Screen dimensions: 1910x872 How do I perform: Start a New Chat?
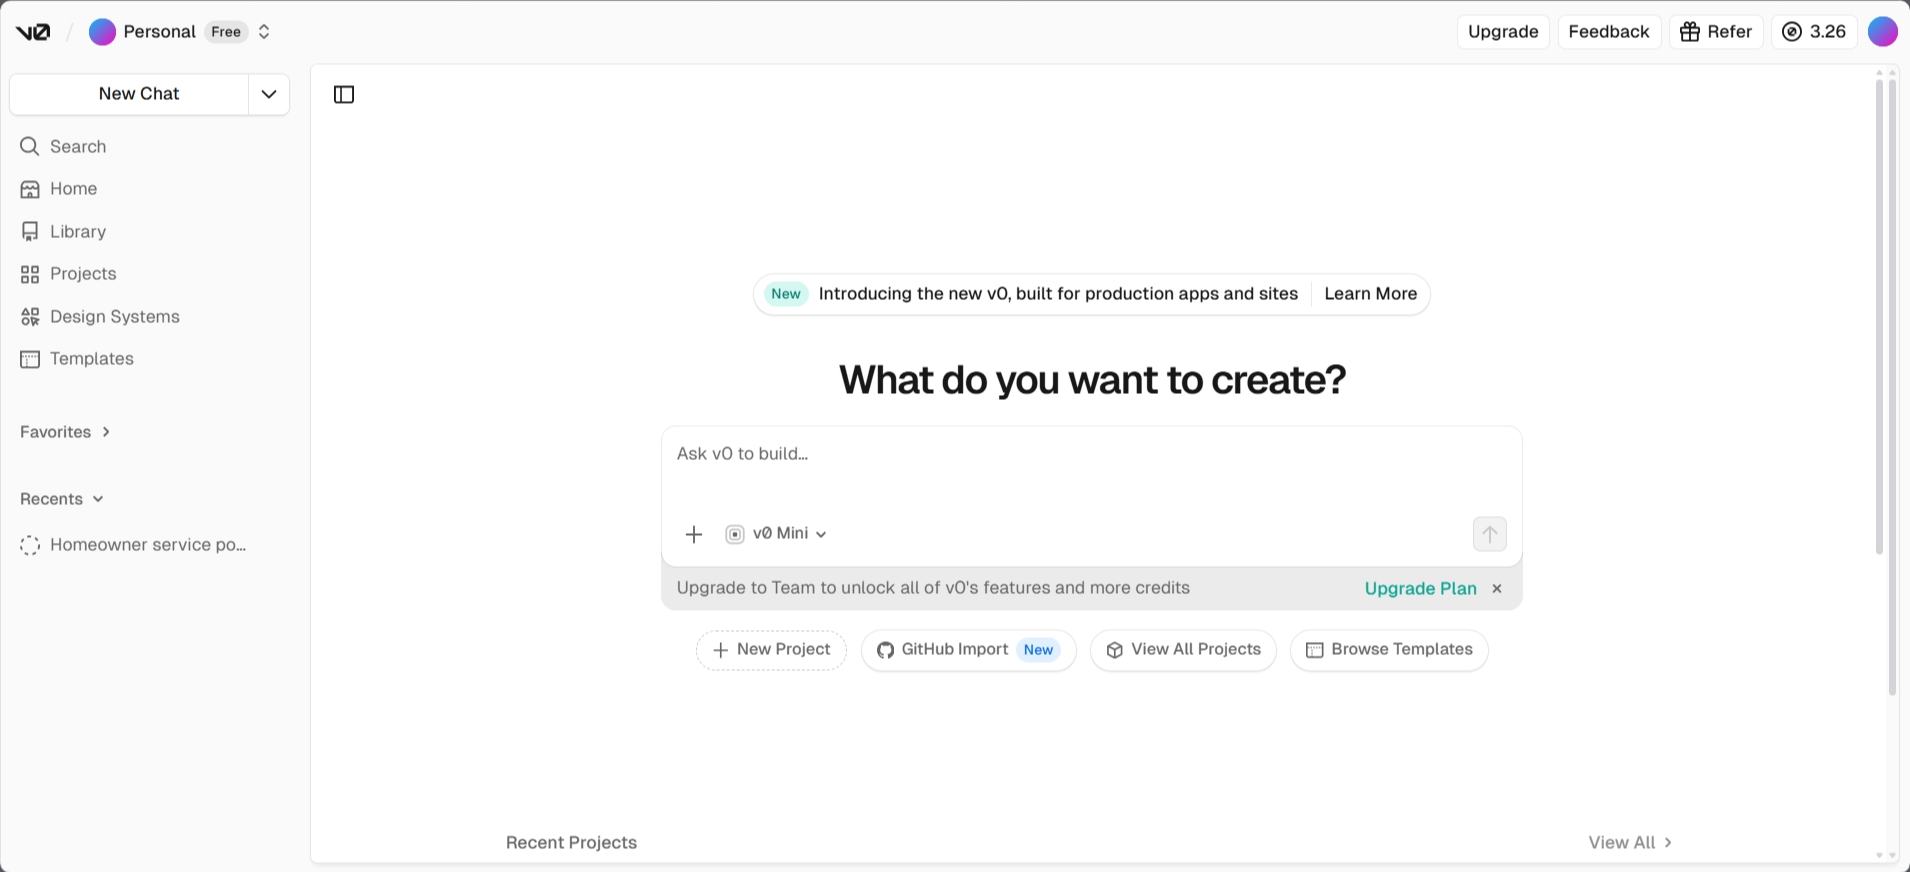pyautogui.click(x=129, y=94)
